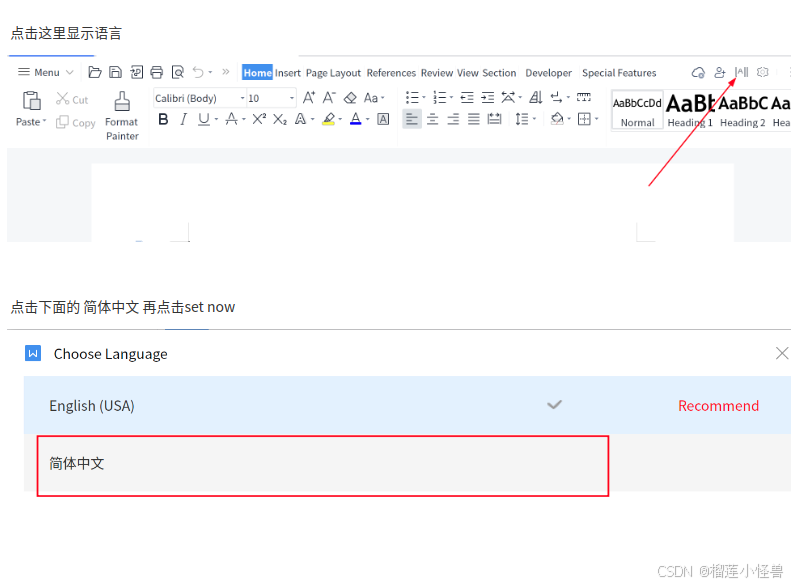Click the Save icon in quick toolbar
The image size is (791, 585).
click(x=116, y=72)
